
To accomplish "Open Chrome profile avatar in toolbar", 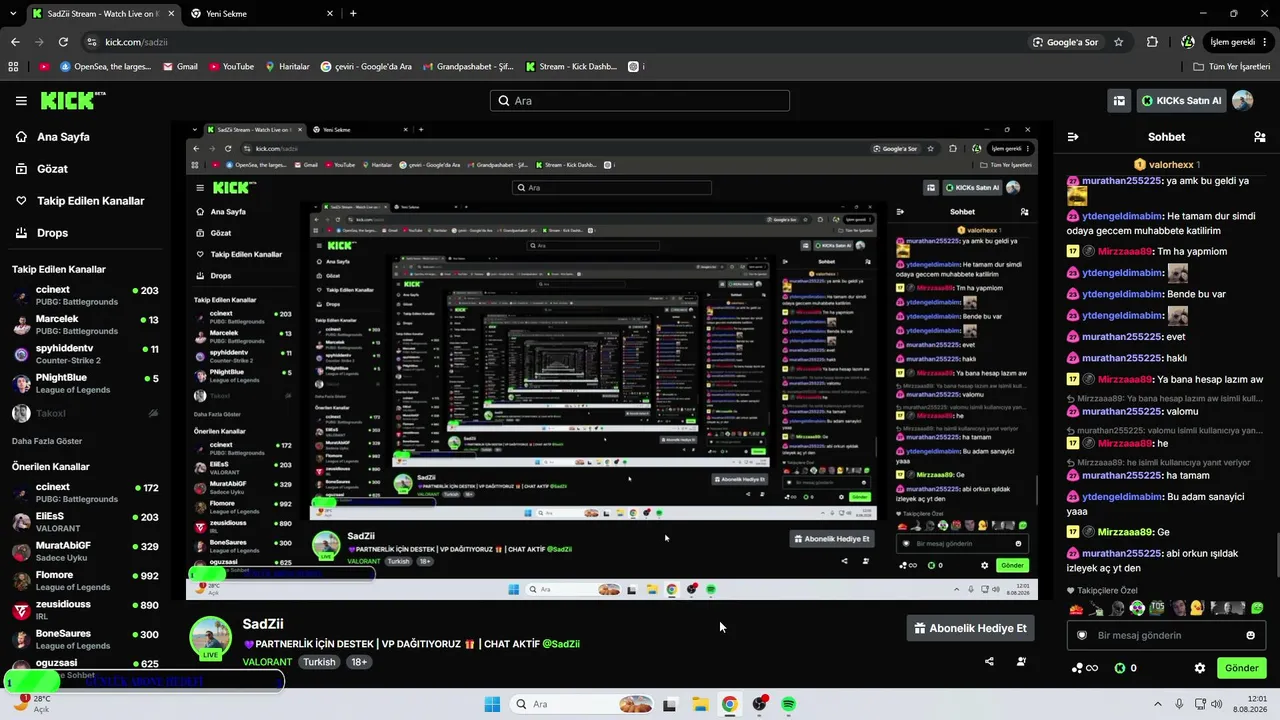I will tap(1187, 42).
